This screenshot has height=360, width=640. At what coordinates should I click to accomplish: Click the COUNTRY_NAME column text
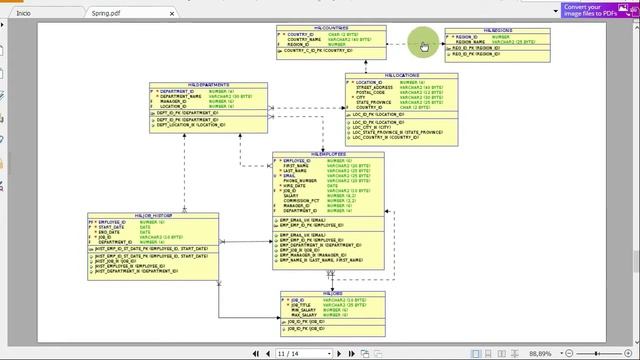point(304,40)
